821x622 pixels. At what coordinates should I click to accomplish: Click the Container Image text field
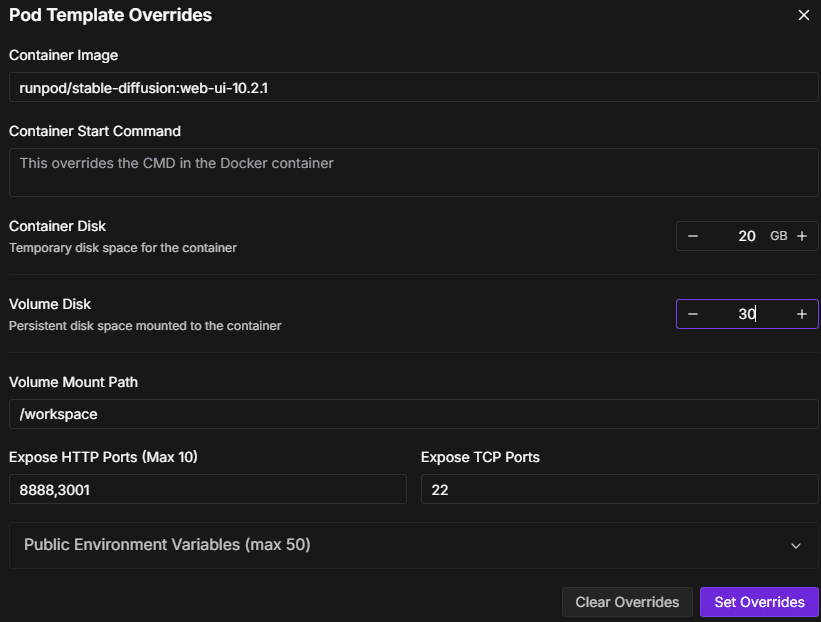point(413,88)
